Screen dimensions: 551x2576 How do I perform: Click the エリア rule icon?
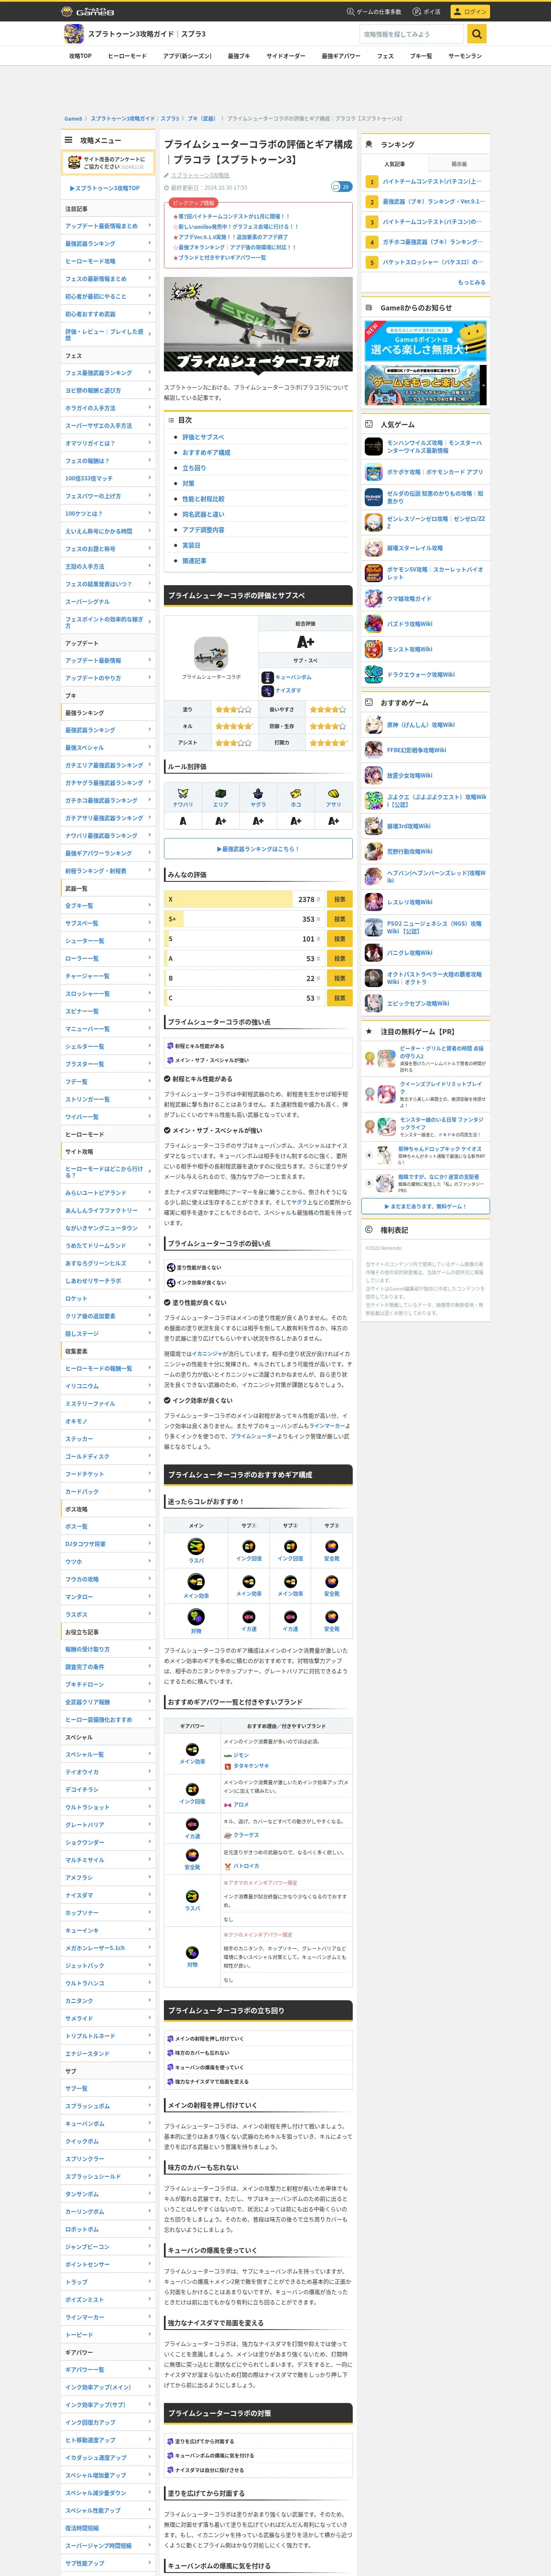[220, 794]
